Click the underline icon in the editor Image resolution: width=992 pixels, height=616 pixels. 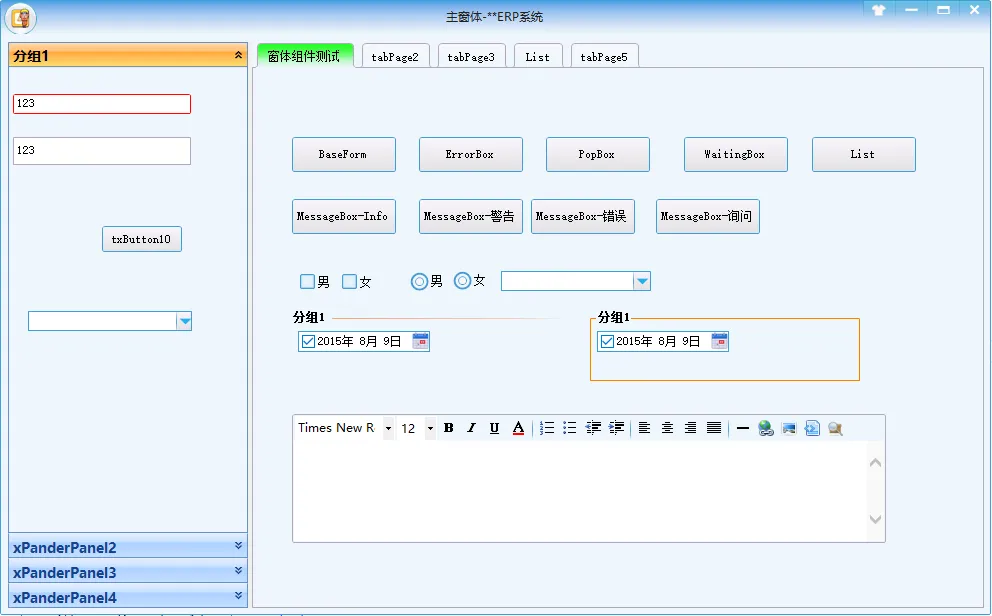tap(494, 428)
